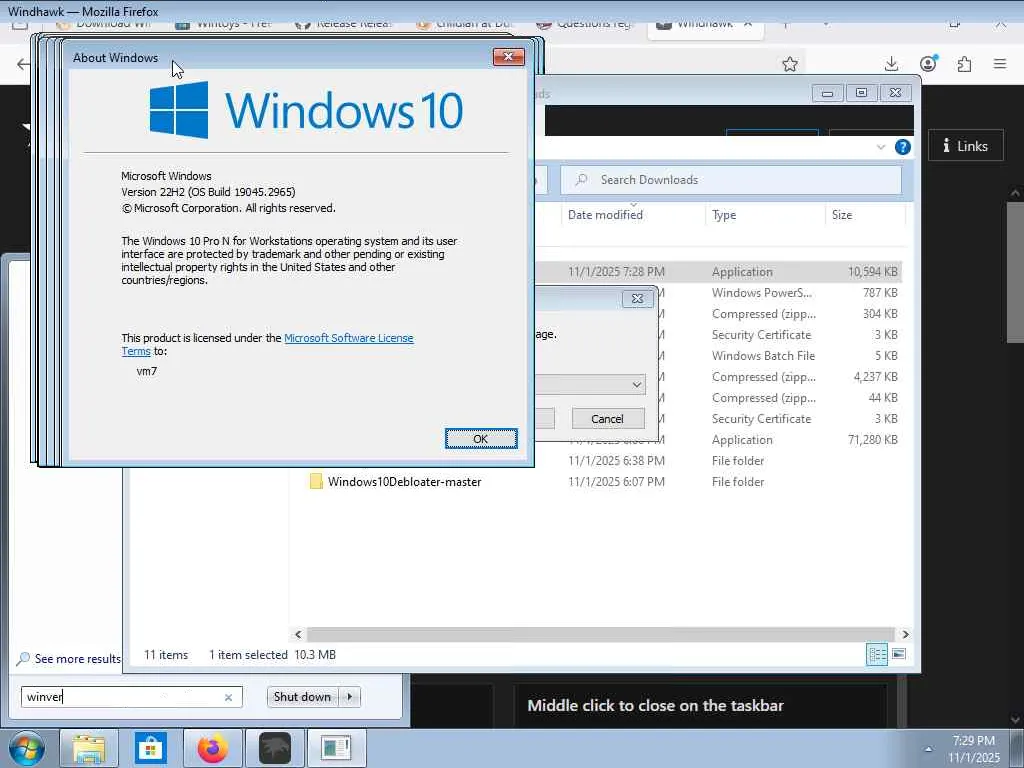Open the Firefox hamburger menu
This screenshot has height=768, width=1024.
[x=1000, y=64]
